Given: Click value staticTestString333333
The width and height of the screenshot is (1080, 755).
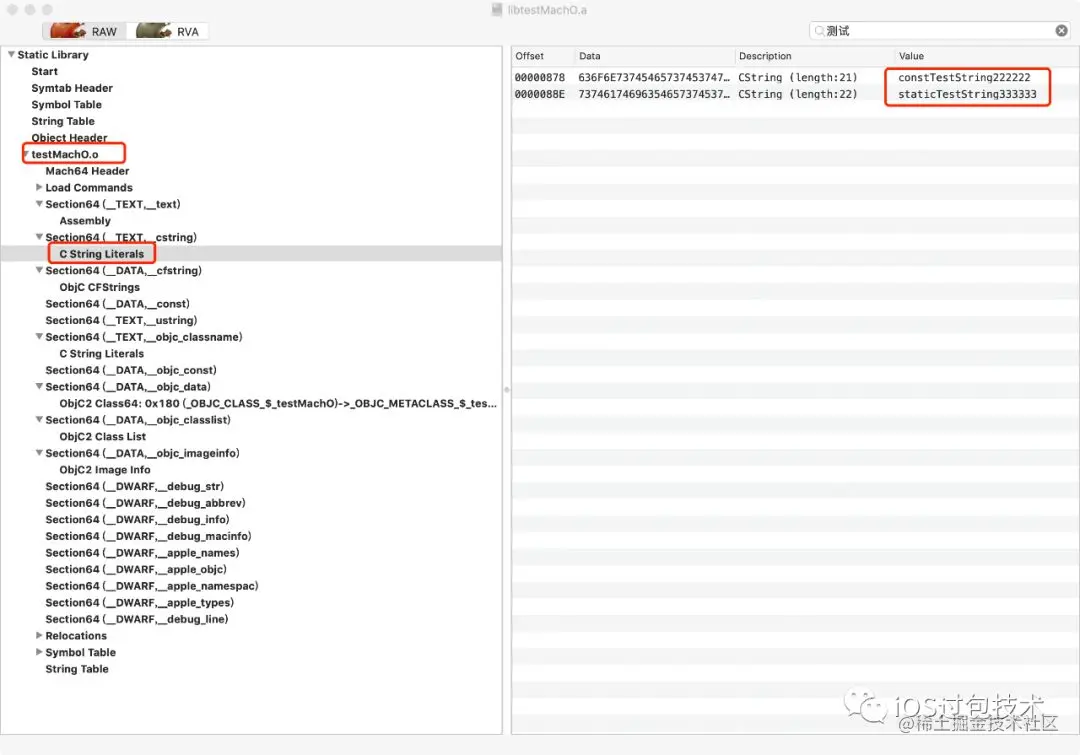Looking at the screenshot, I should [967, 94].
